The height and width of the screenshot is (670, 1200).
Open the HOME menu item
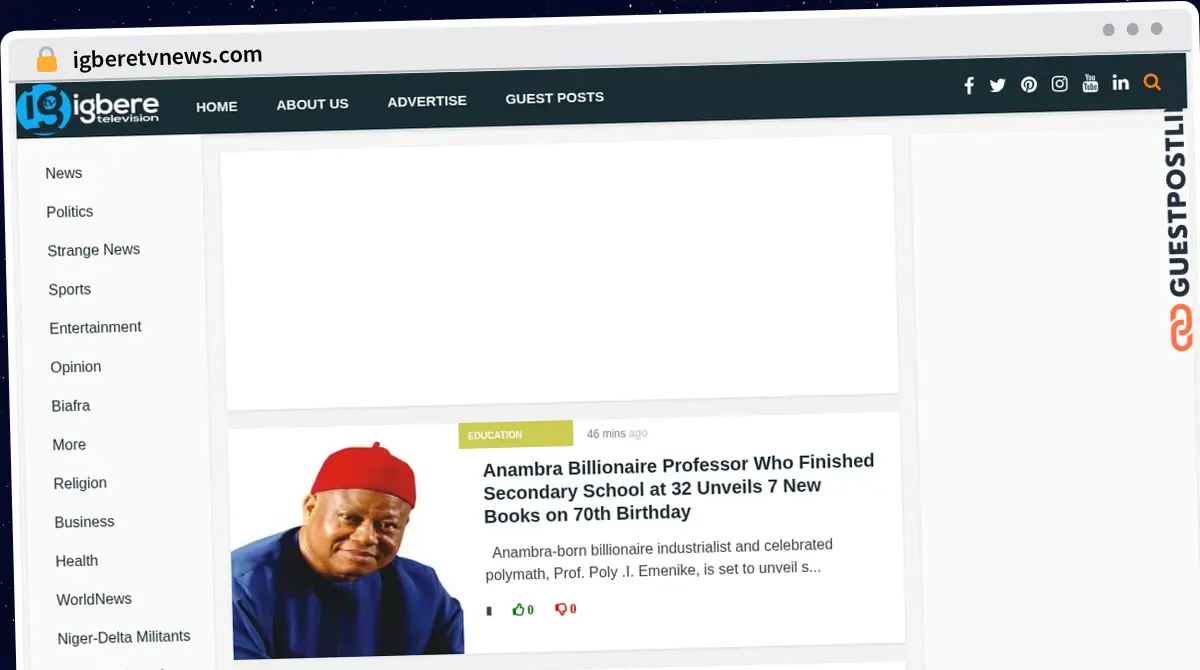(217, 106)
